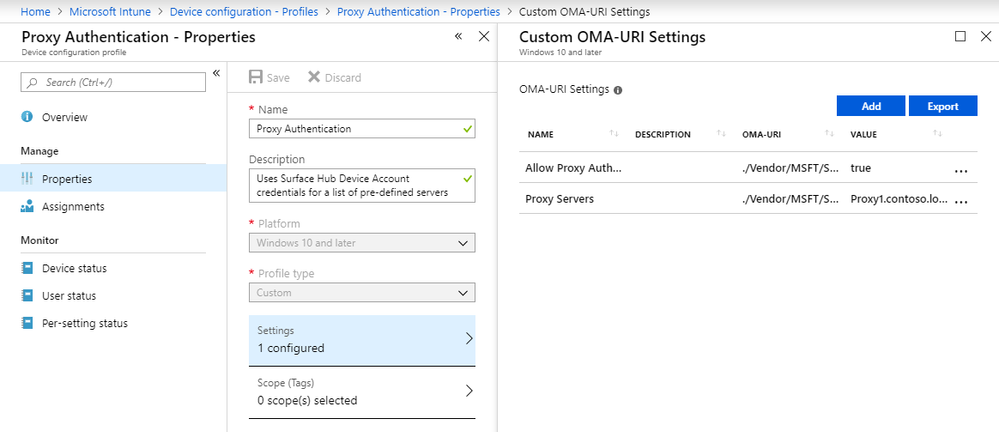
Task: Click the User status icon
Action: (x=27, y=296)
